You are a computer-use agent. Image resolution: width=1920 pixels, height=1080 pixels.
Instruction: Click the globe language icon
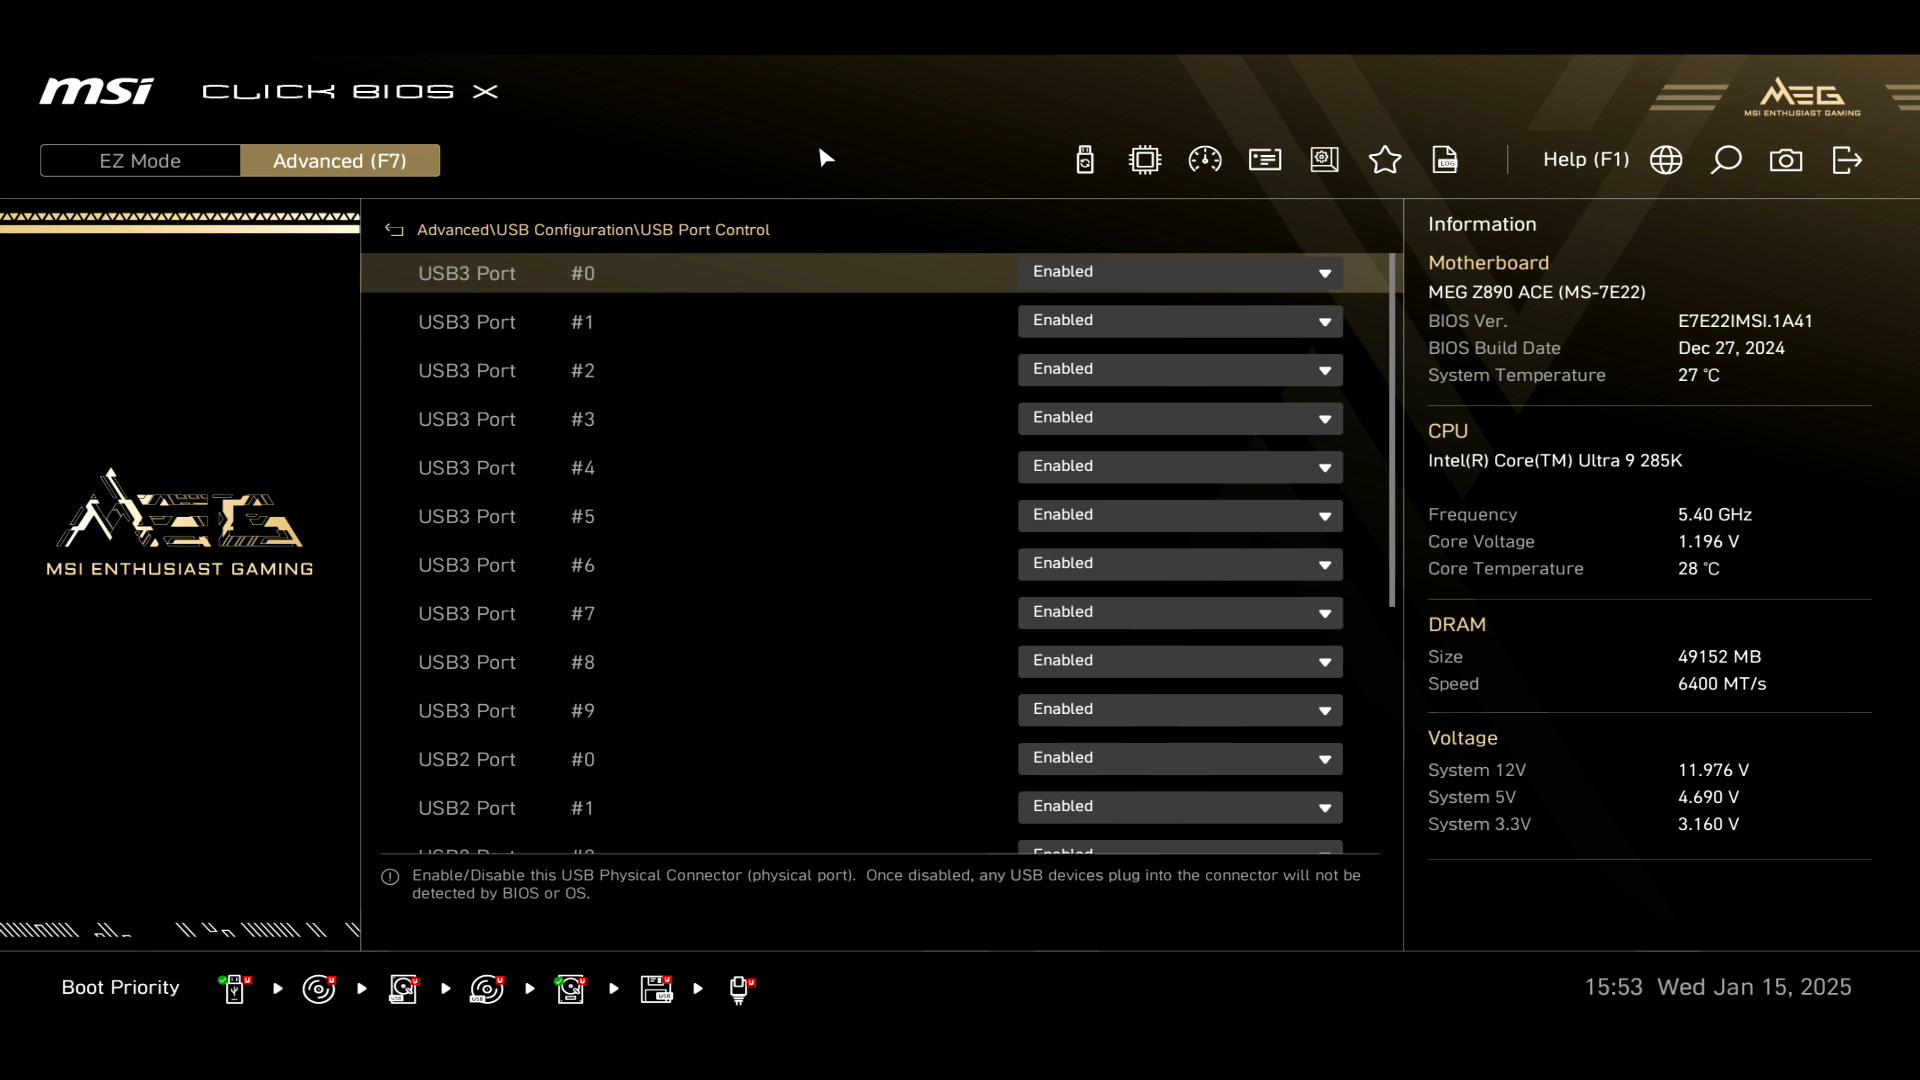pyautogui.click(x=1666, y=160)
